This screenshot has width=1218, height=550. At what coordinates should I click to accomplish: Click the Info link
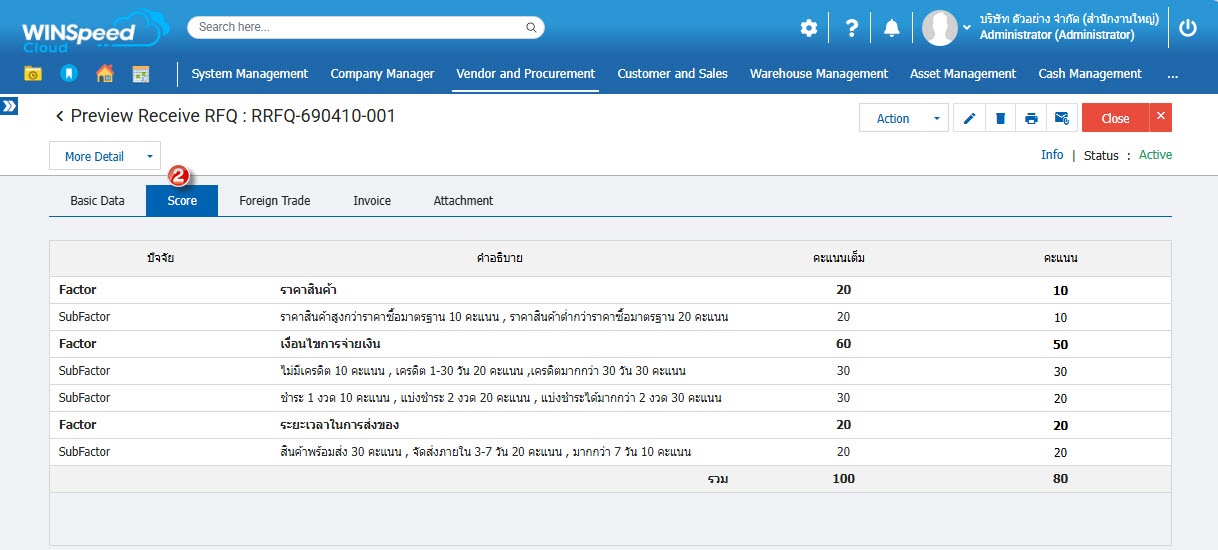pos(1052,155)
